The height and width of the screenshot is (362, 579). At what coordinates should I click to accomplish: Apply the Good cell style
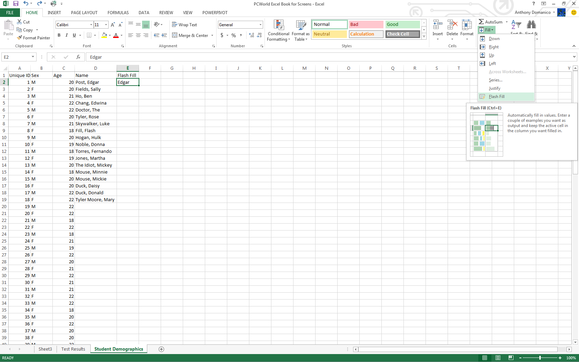point(402,24)
